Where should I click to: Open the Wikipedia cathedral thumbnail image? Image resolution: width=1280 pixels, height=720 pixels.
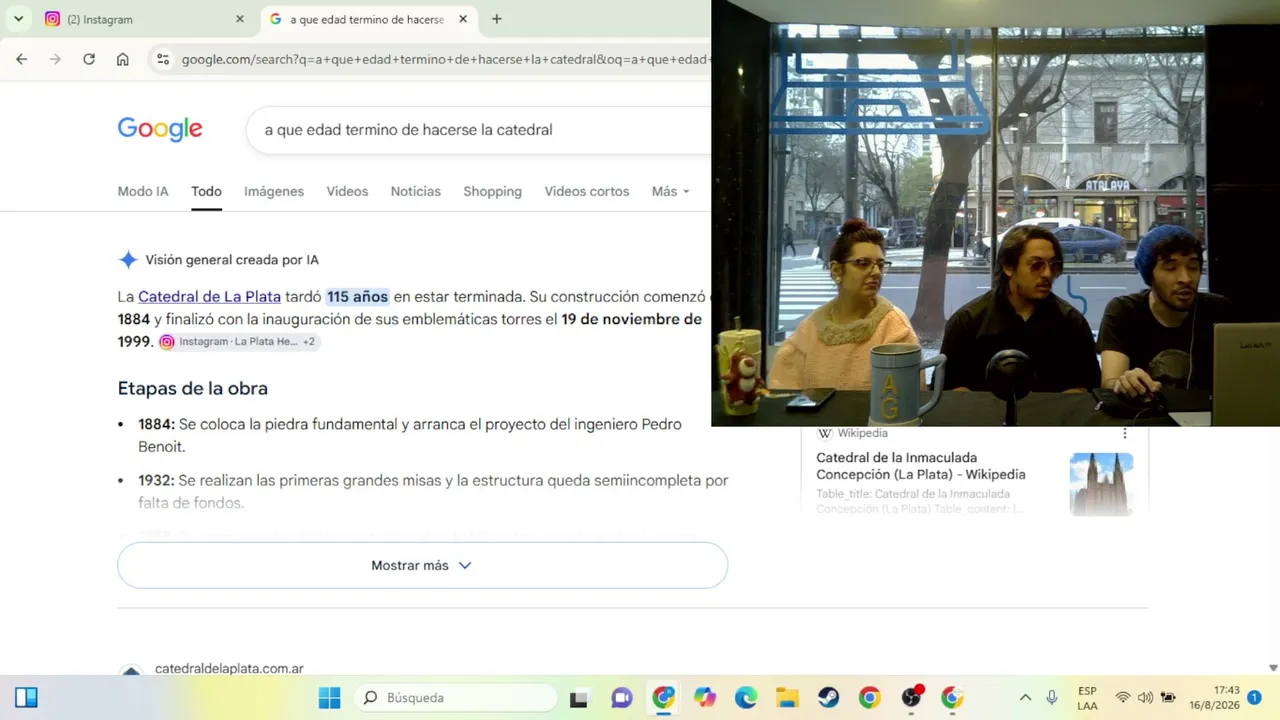pyautogui.click(x=1101, y=484)
